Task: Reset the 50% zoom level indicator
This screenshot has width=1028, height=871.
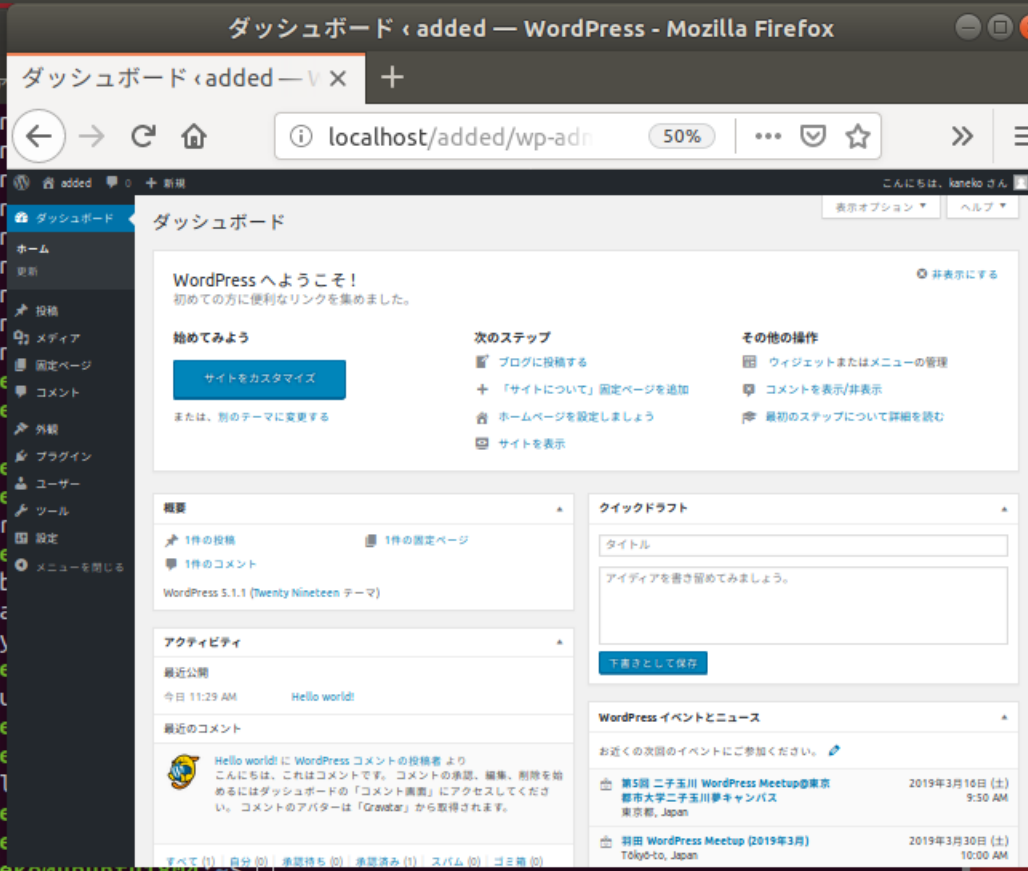Action: [682, 136]
